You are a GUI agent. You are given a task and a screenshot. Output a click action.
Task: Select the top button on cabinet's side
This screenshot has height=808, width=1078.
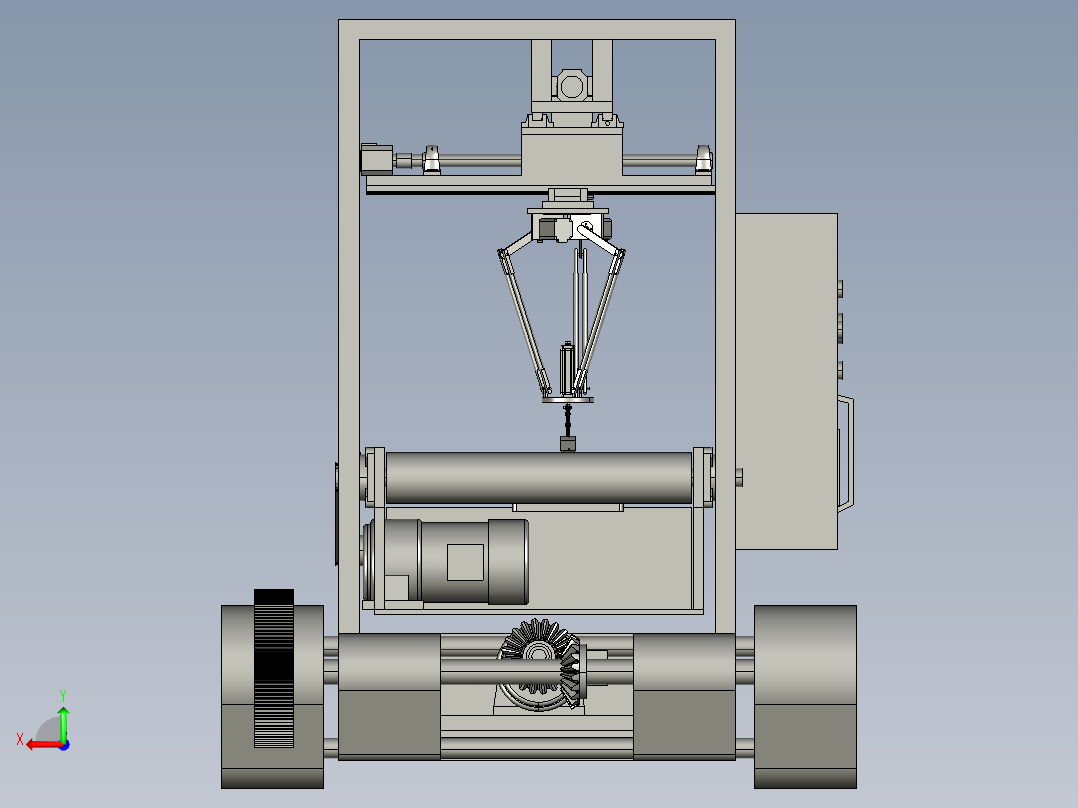(840, 289)
